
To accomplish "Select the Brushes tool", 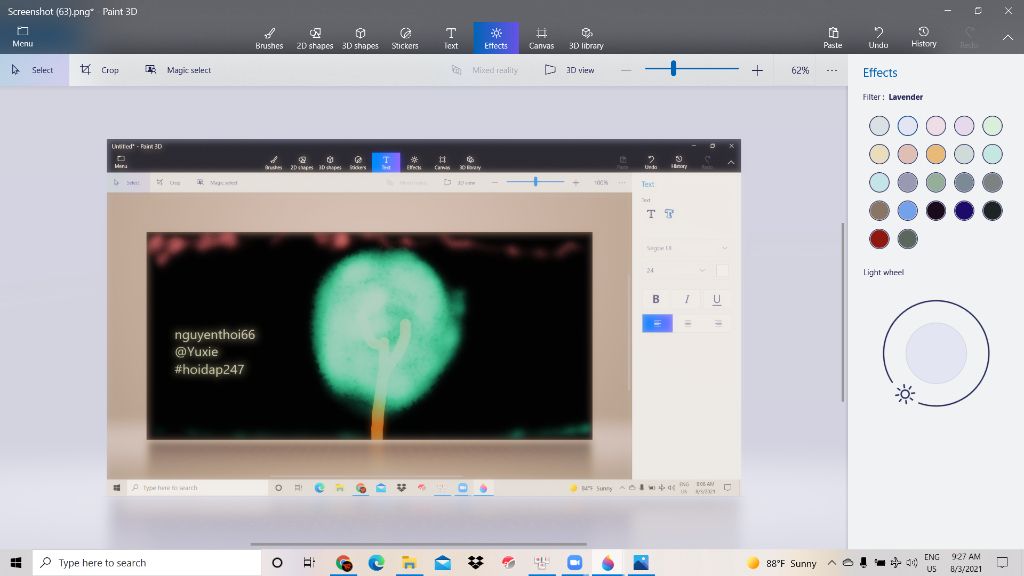I will click(269, 38).
